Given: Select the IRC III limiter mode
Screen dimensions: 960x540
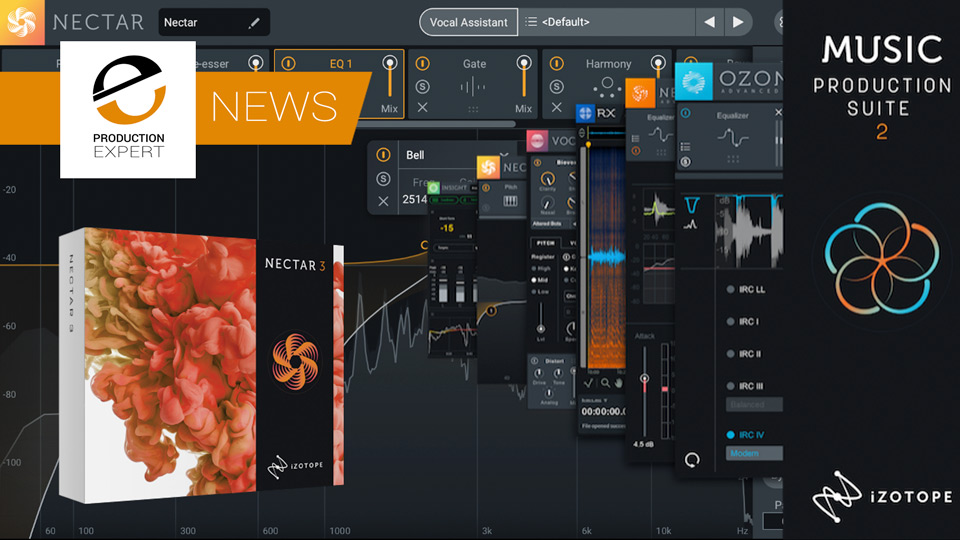Looking at the screenshot, I should pyautogui.click(x=744, y=386).
